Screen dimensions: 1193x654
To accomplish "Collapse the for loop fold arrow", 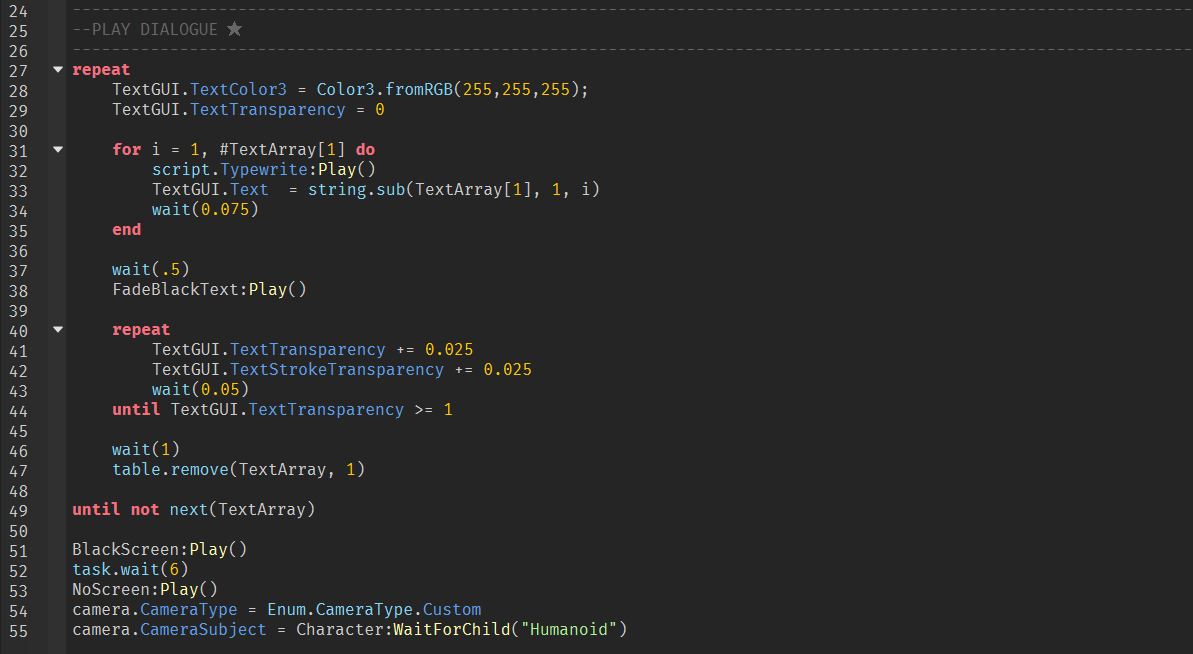I will pos(58,149).
